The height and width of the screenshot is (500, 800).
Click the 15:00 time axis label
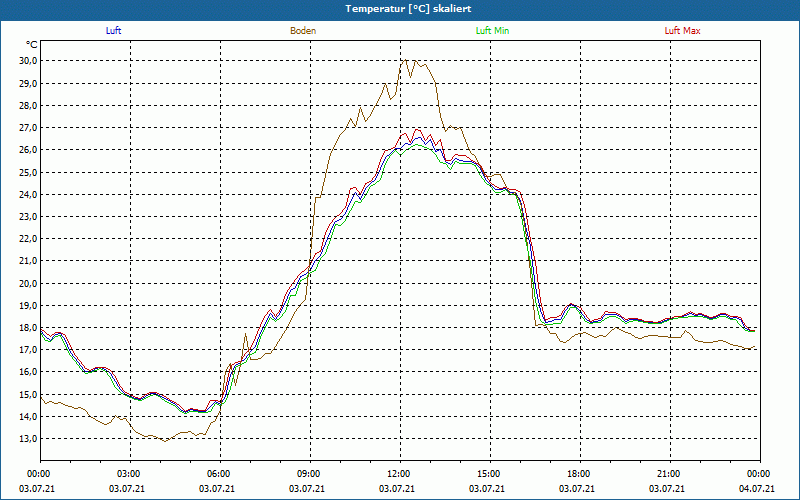tap(487, 474)
